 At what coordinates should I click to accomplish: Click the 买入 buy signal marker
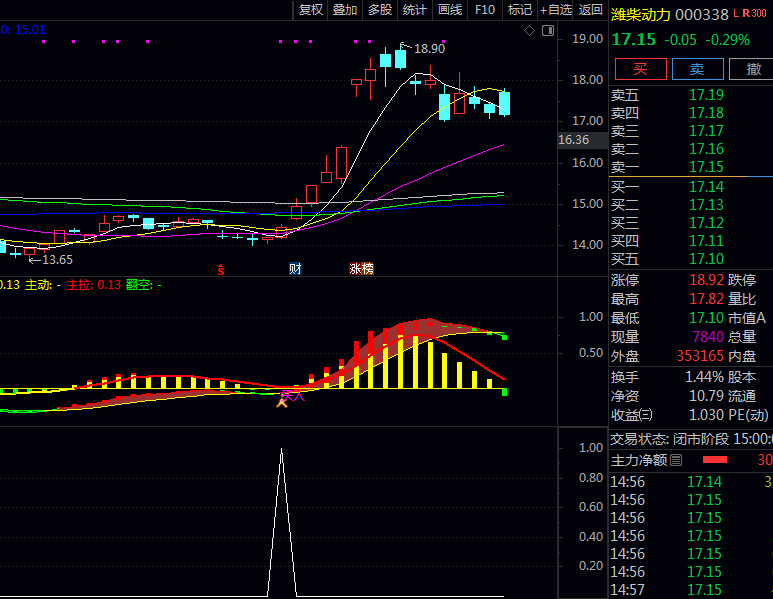point(291,397)
